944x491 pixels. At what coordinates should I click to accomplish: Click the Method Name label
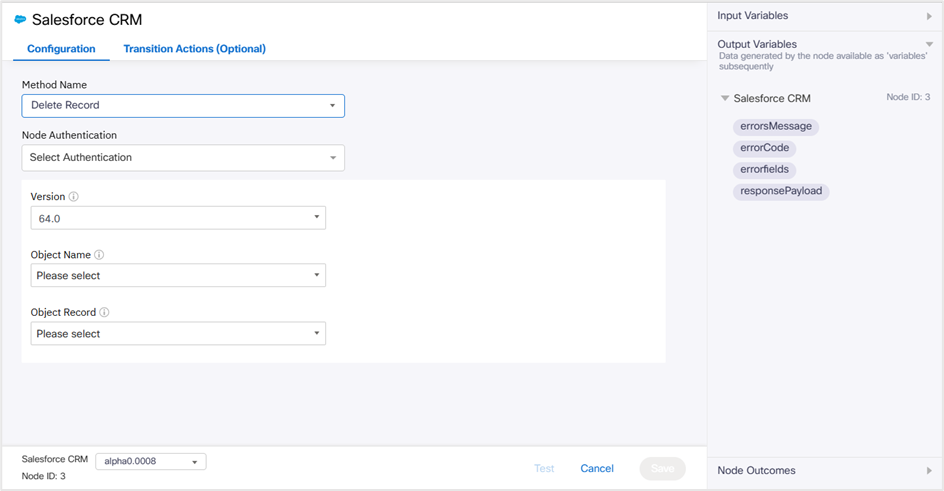coord(54,85)
